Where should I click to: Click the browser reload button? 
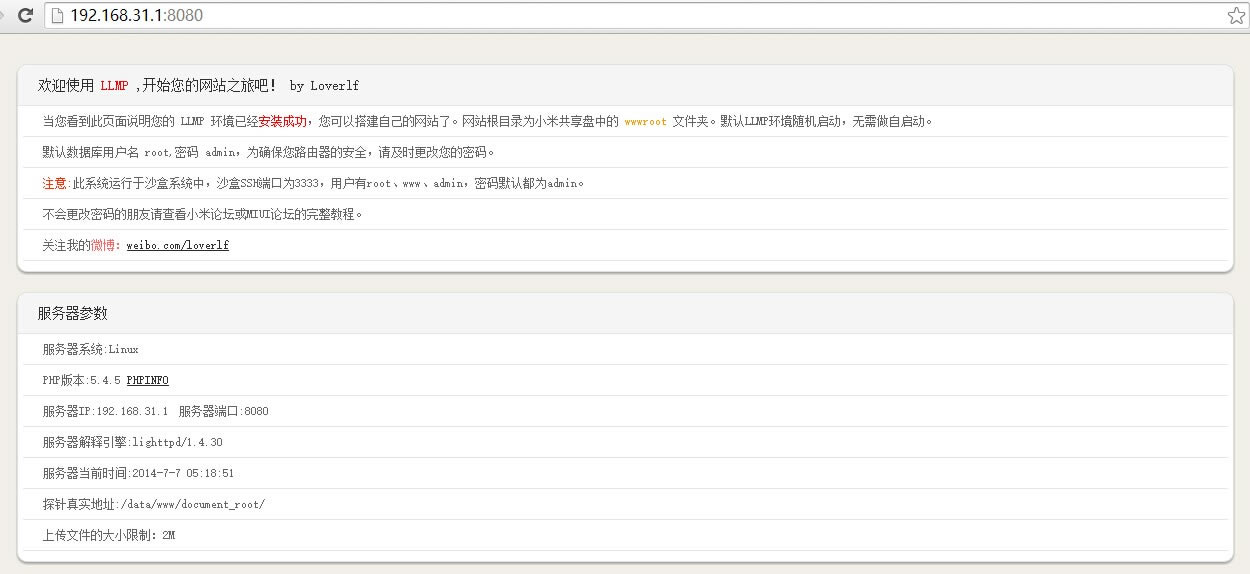(25, 15)
